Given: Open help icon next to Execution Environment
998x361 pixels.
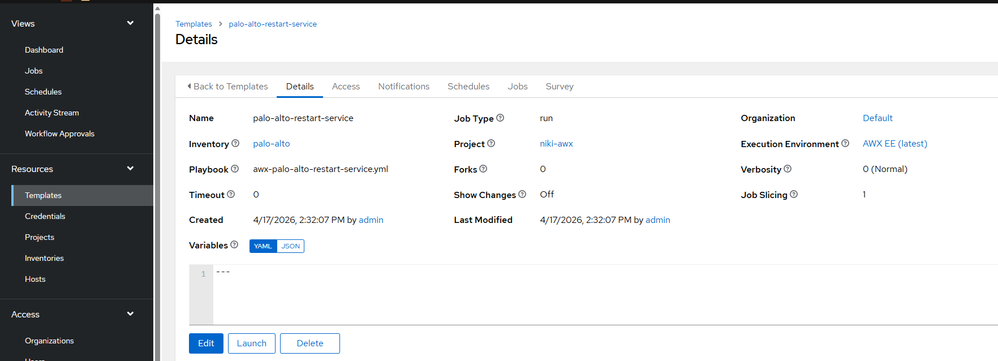Looking at the screenshot, I should pos(845,144).
